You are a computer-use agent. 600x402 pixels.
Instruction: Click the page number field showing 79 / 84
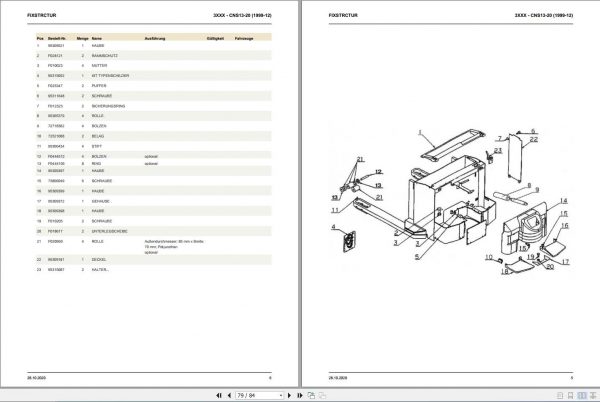257,395
